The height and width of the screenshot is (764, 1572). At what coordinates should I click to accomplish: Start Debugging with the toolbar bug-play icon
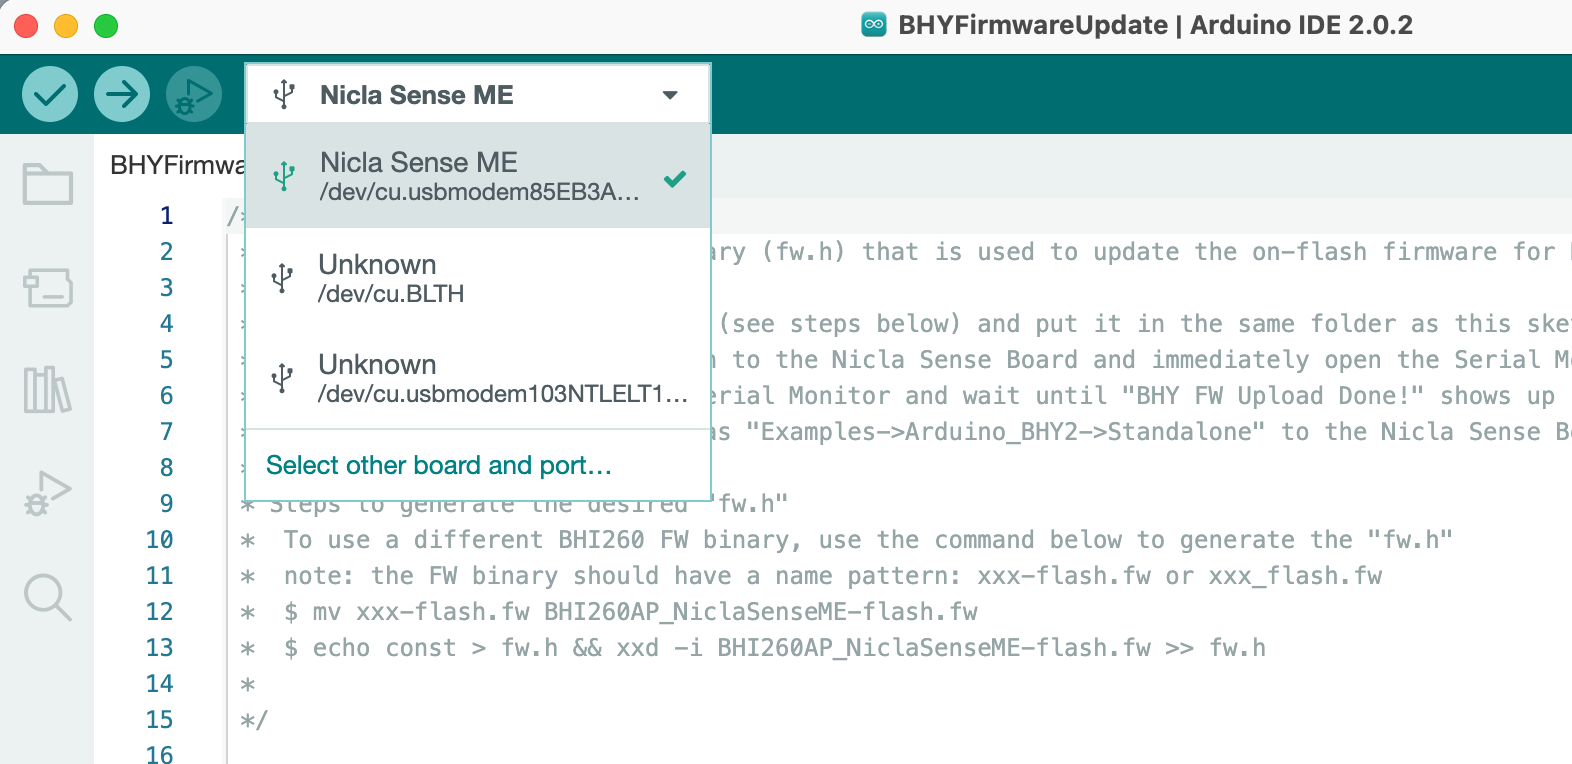[x=194, y=95]
